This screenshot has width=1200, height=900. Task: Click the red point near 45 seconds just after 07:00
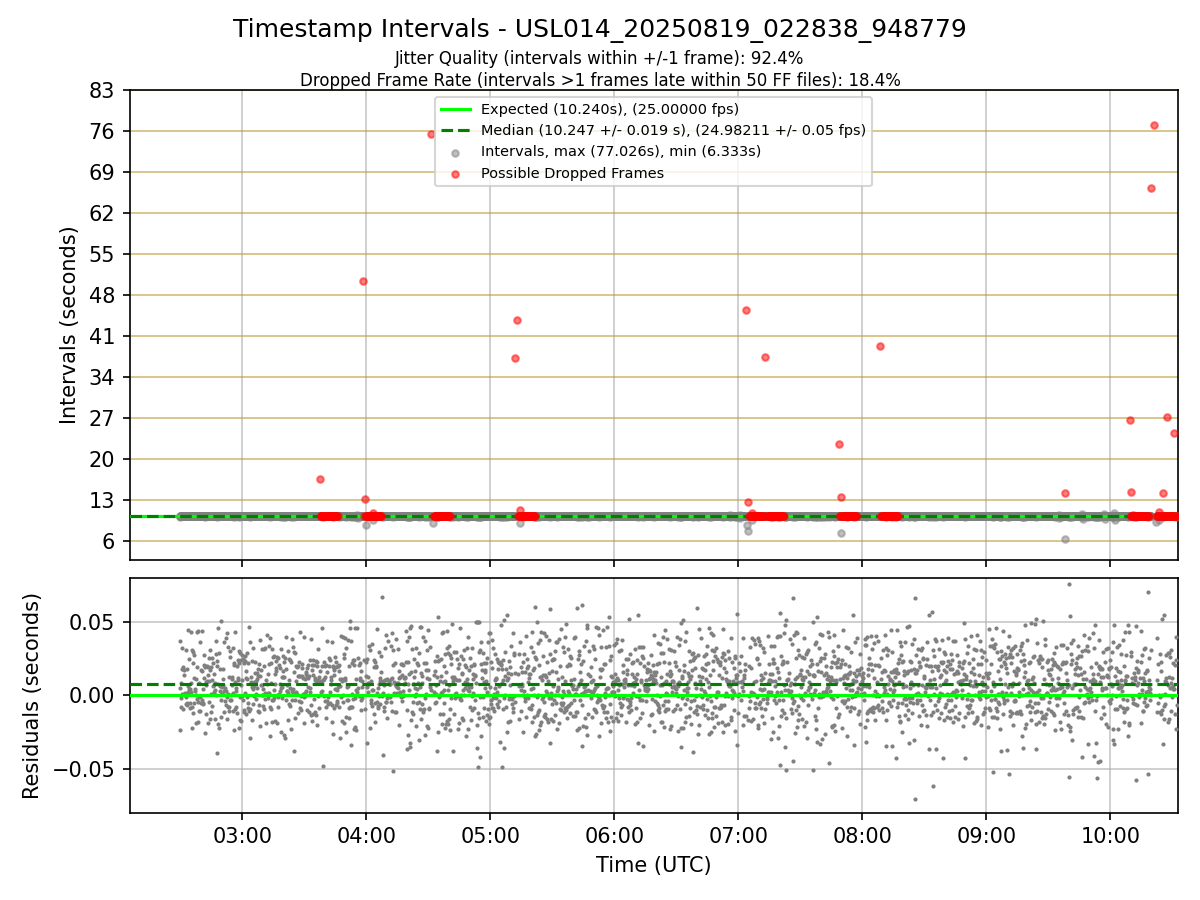[x=746, y=310]
